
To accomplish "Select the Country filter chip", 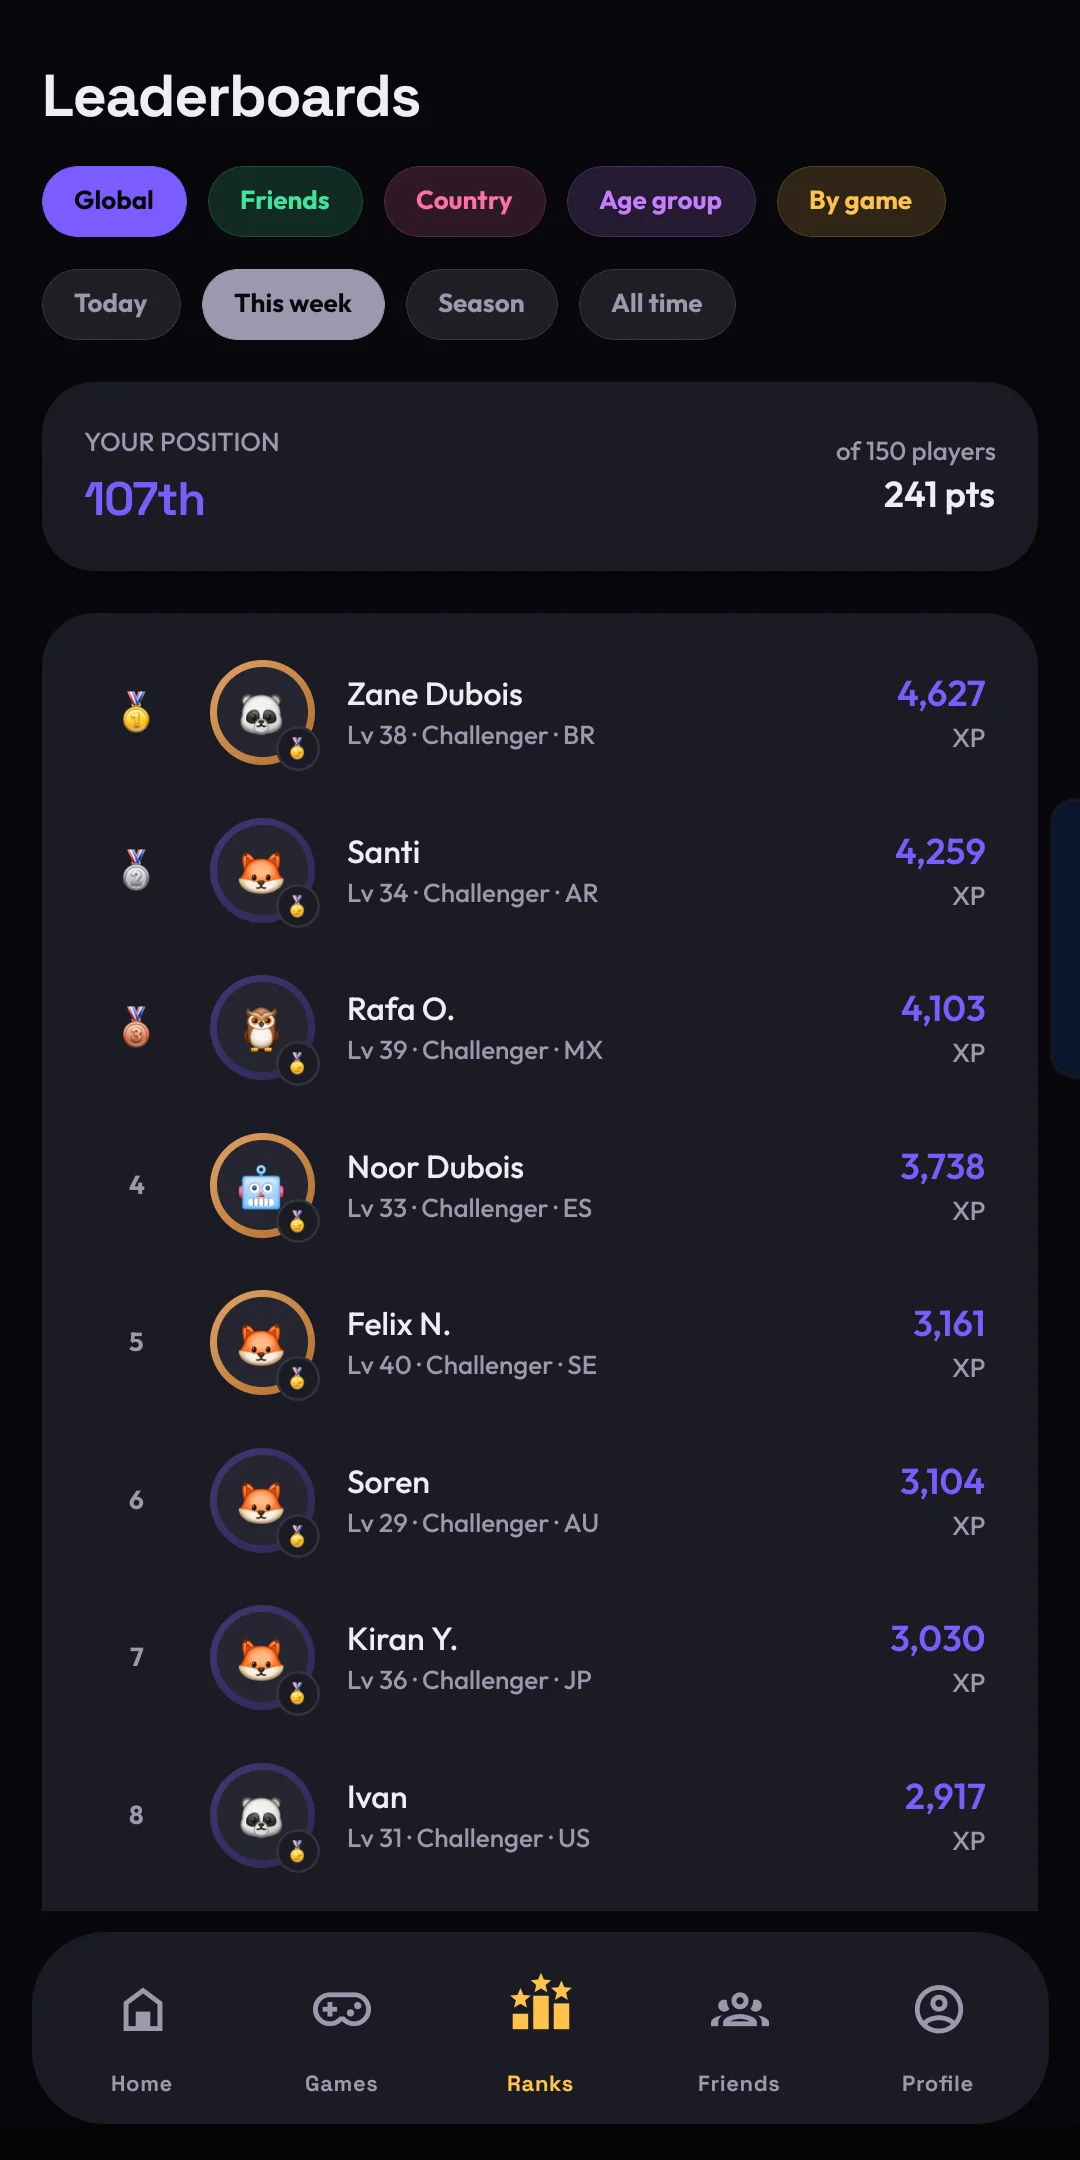I will click(464, 201).
